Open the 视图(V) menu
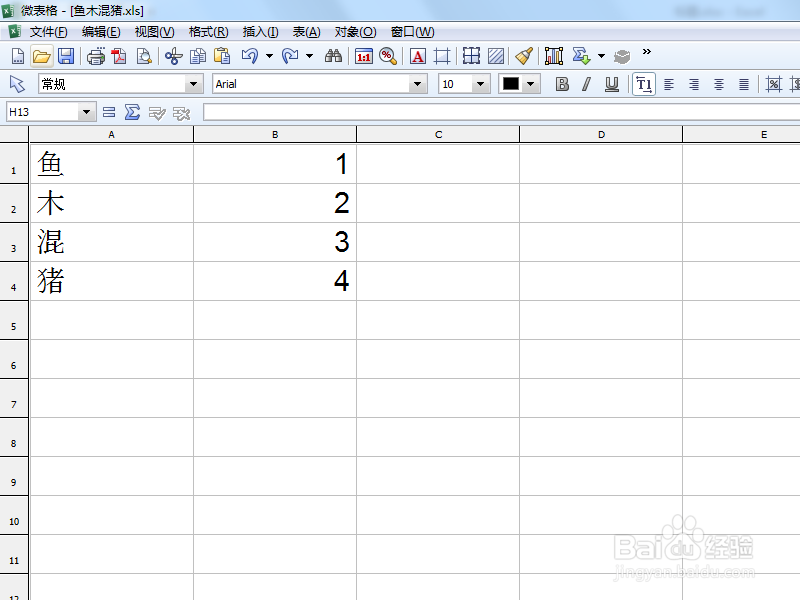This screenshot has width=800, height=600. [155, 32]
